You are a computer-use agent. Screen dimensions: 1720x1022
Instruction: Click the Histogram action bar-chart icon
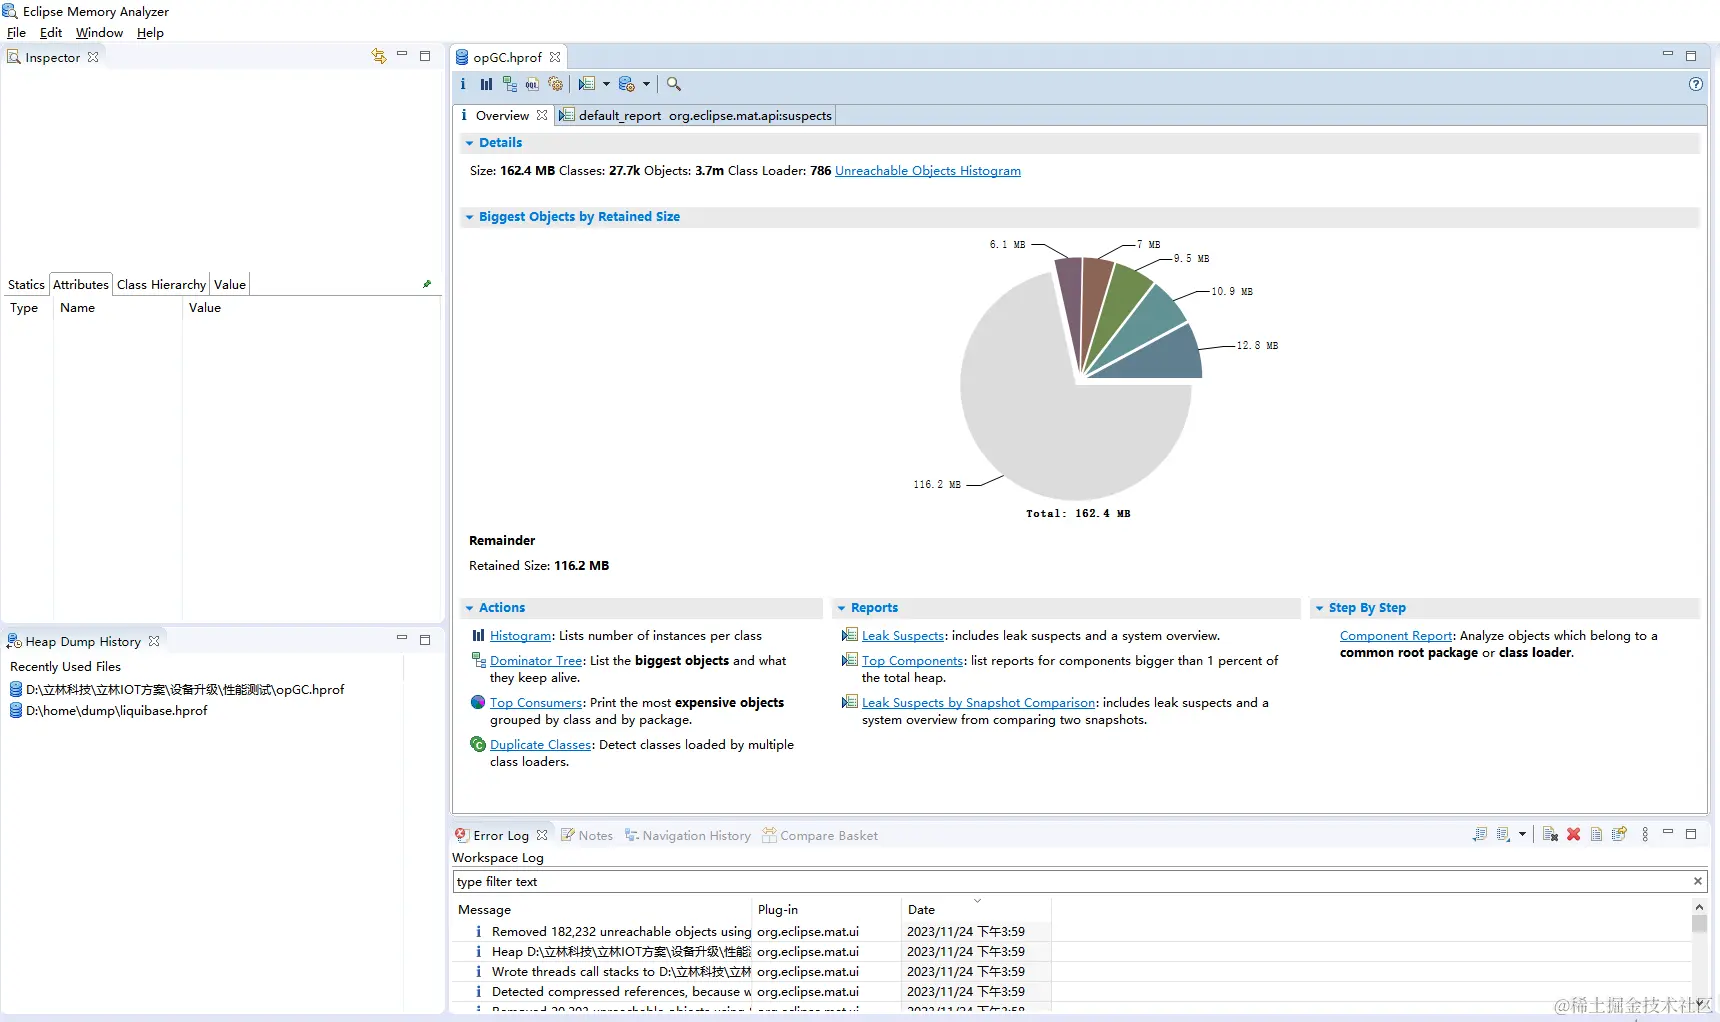click(x=478, y=635)
